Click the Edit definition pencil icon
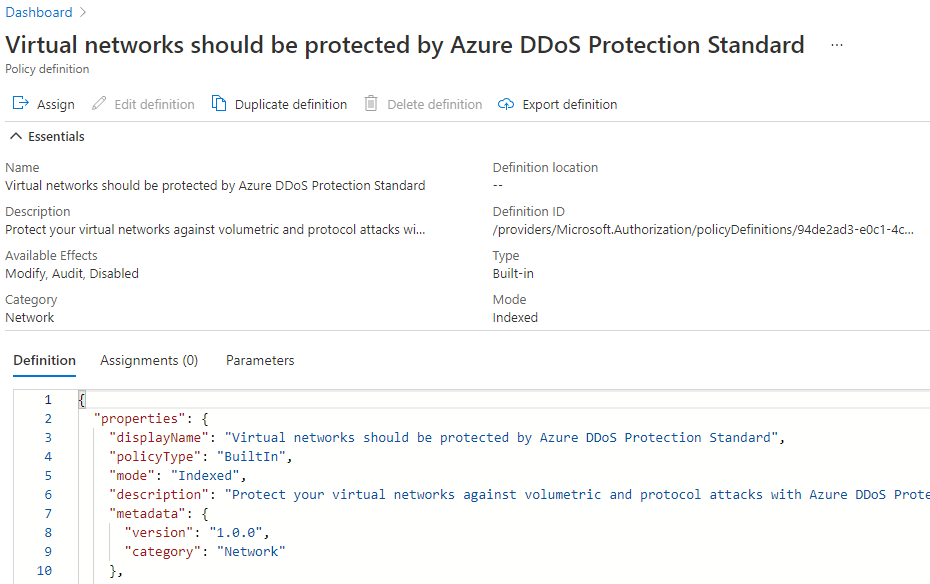Image resolution: width=930 pixels, height=584 pixels. (x=99, y=104)
